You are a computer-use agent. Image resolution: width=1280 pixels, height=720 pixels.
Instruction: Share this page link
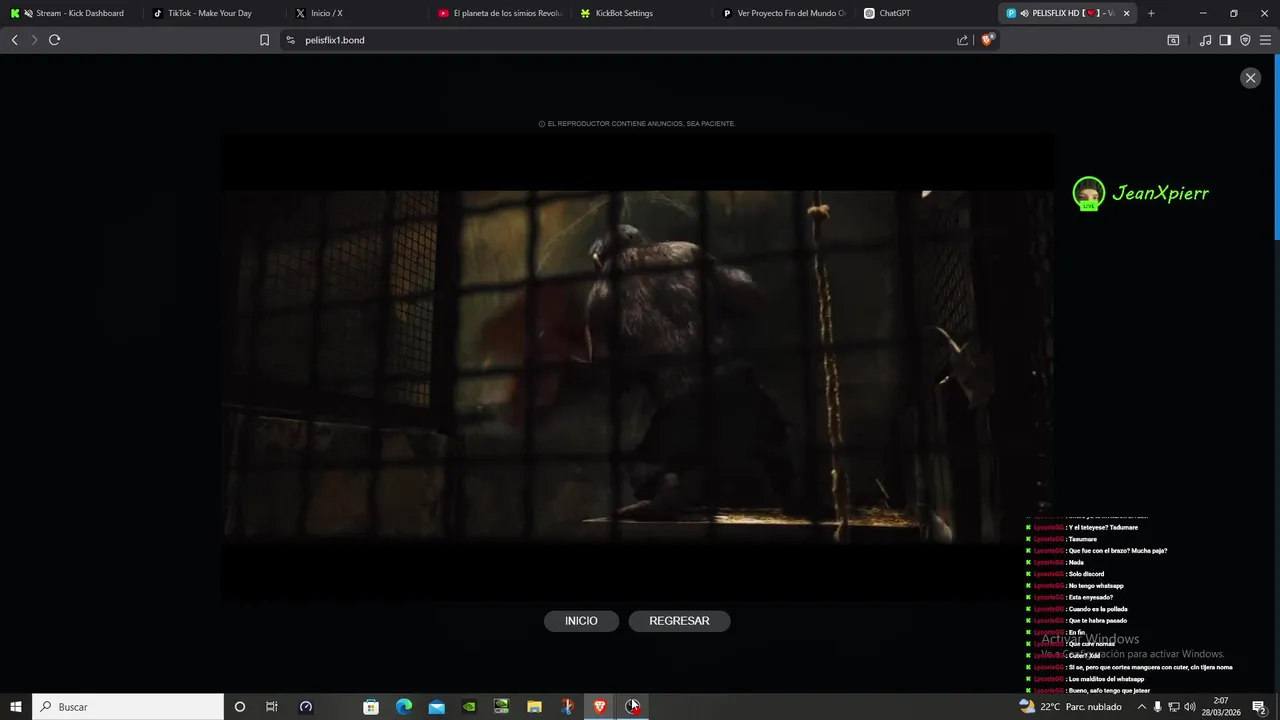point(962,40)
